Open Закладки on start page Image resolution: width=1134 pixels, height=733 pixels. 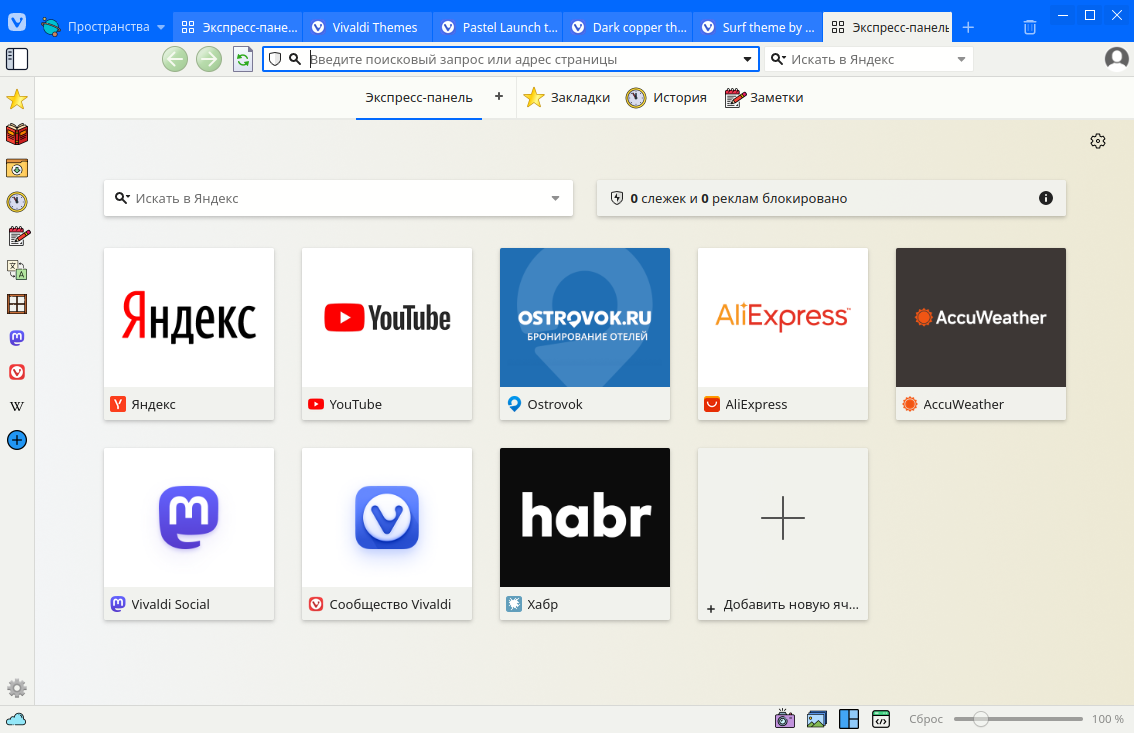point(566,98)
